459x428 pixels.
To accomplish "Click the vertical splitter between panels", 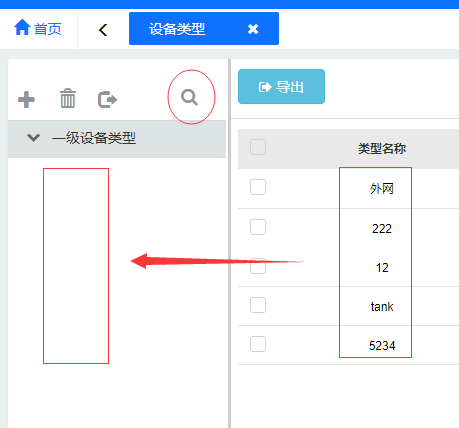I will click(x=229, y=243).
